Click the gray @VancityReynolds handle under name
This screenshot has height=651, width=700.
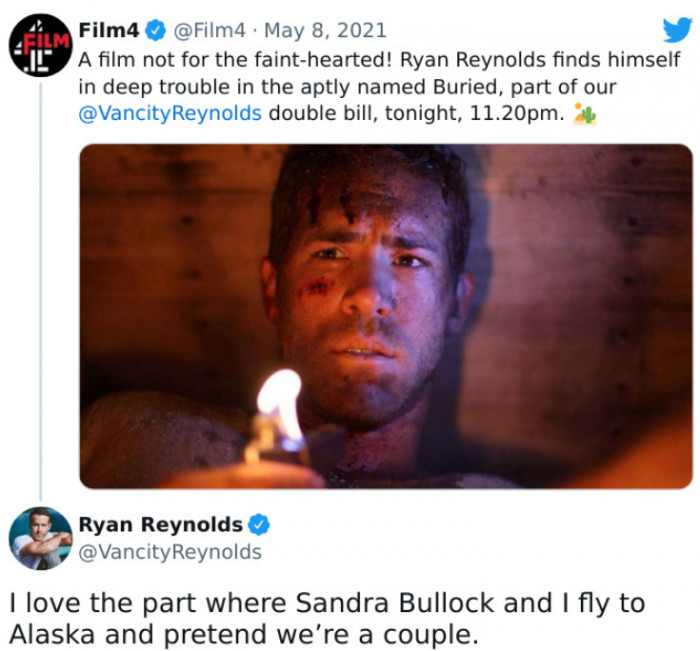(170, 552)
